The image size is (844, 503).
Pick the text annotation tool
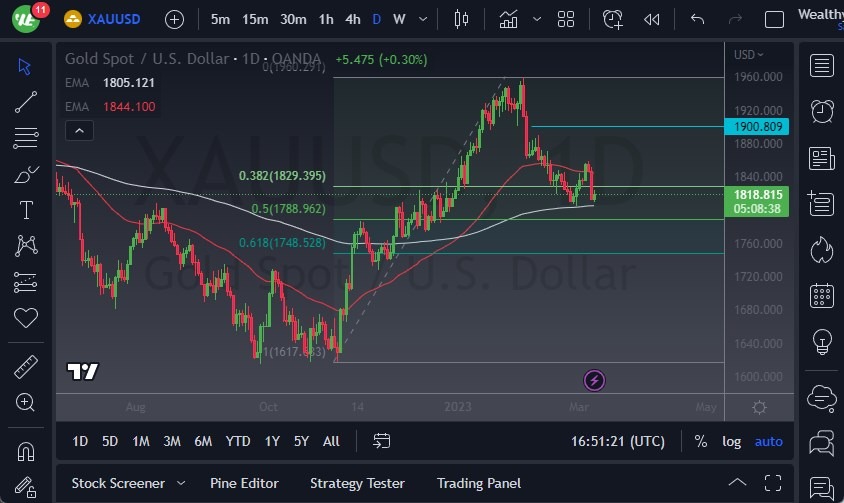(26, 210)
